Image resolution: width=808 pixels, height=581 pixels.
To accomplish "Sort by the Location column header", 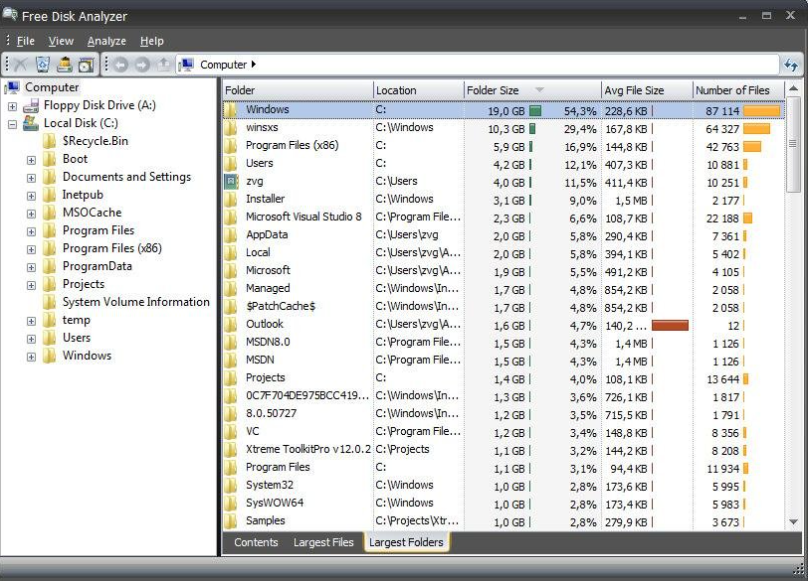I will [x=418, y=90].
